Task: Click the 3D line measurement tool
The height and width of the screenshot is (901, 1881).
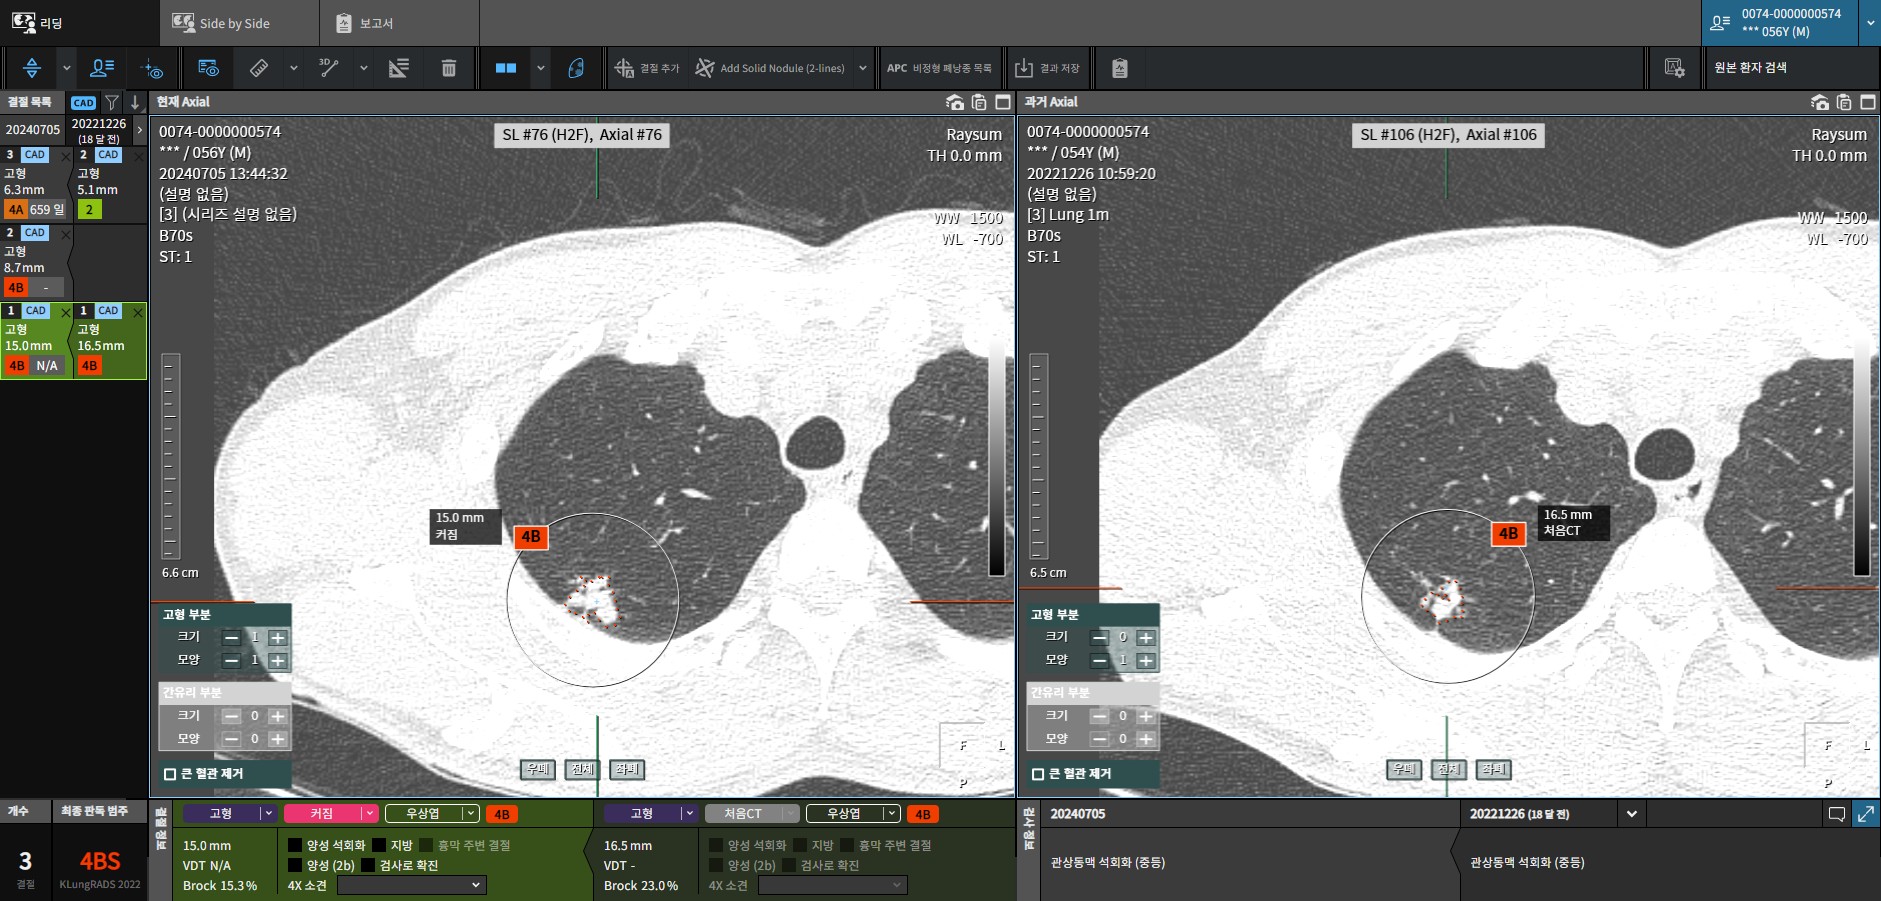Action: coord(329,68)
